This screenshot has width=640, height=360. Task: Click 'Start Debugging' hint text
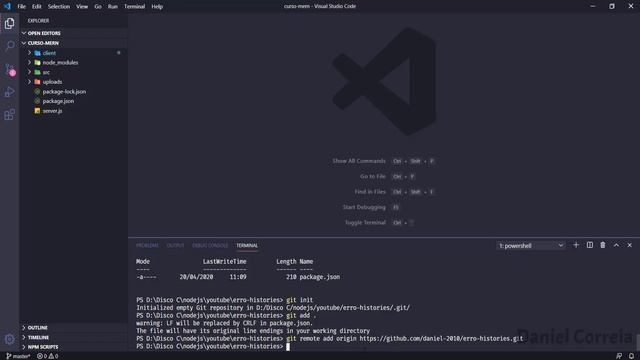(364, 207)
